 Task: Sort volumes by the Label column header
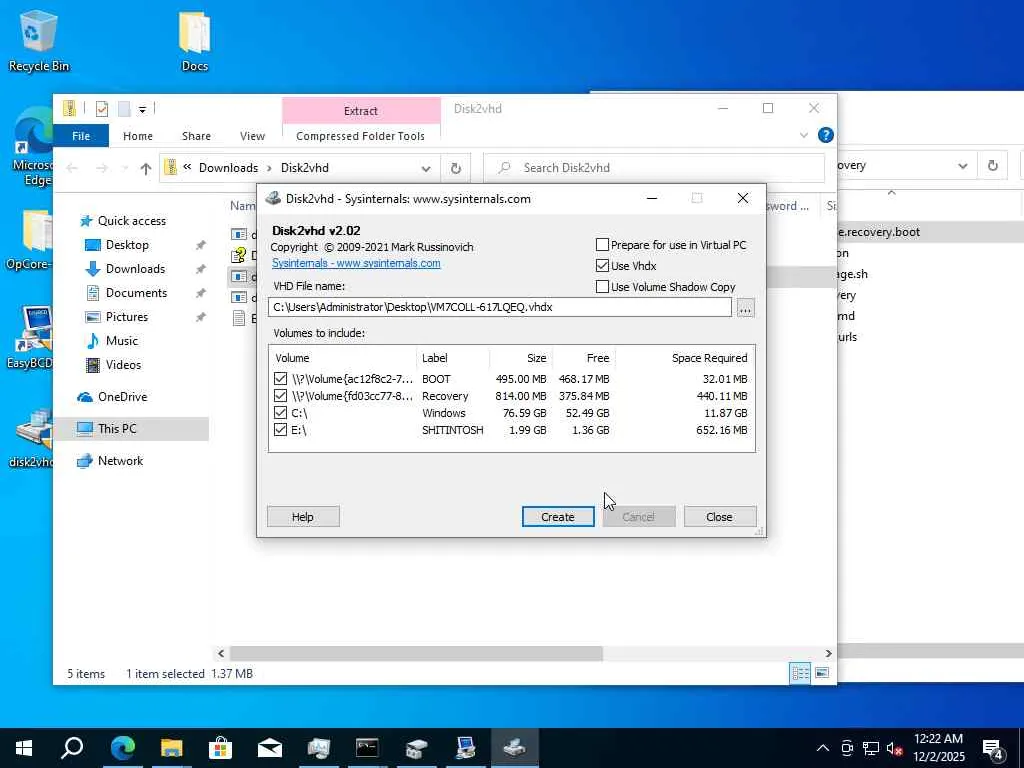(x=453, y=358)
